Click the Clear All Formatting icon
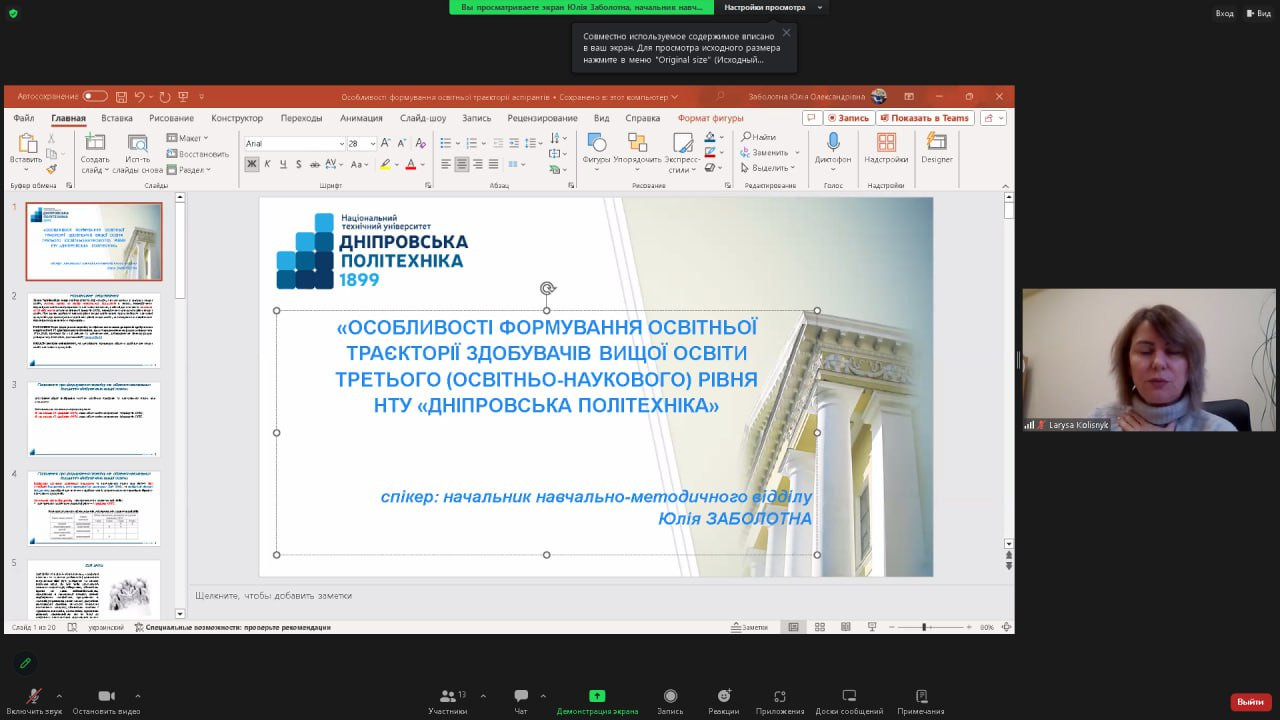Screen dimensions: 1280x720 (x=423, y=144)
